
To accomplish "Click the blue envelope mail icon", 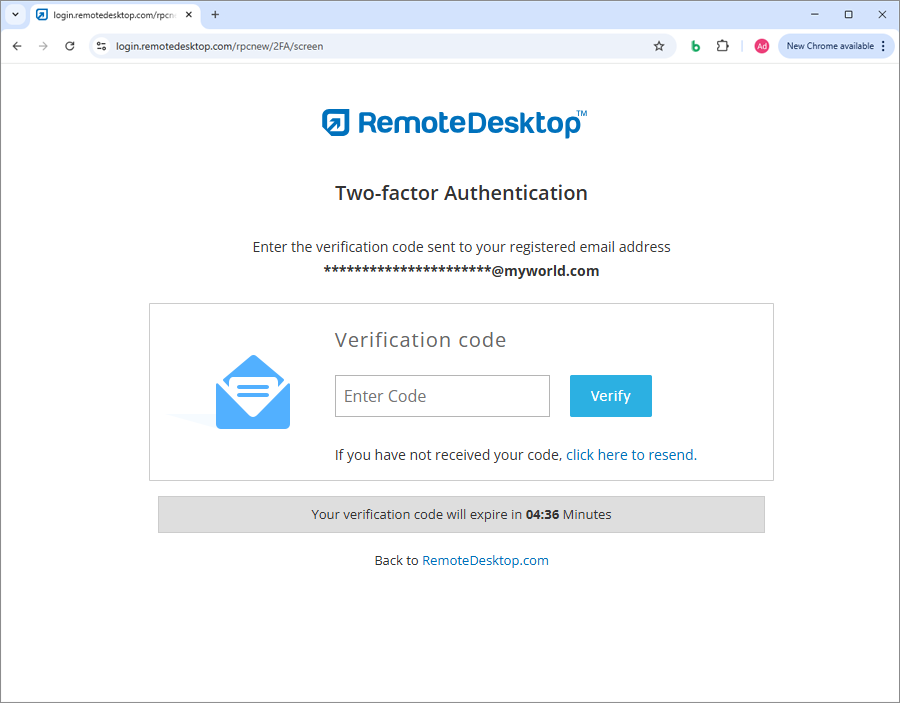I will point(253,393).
